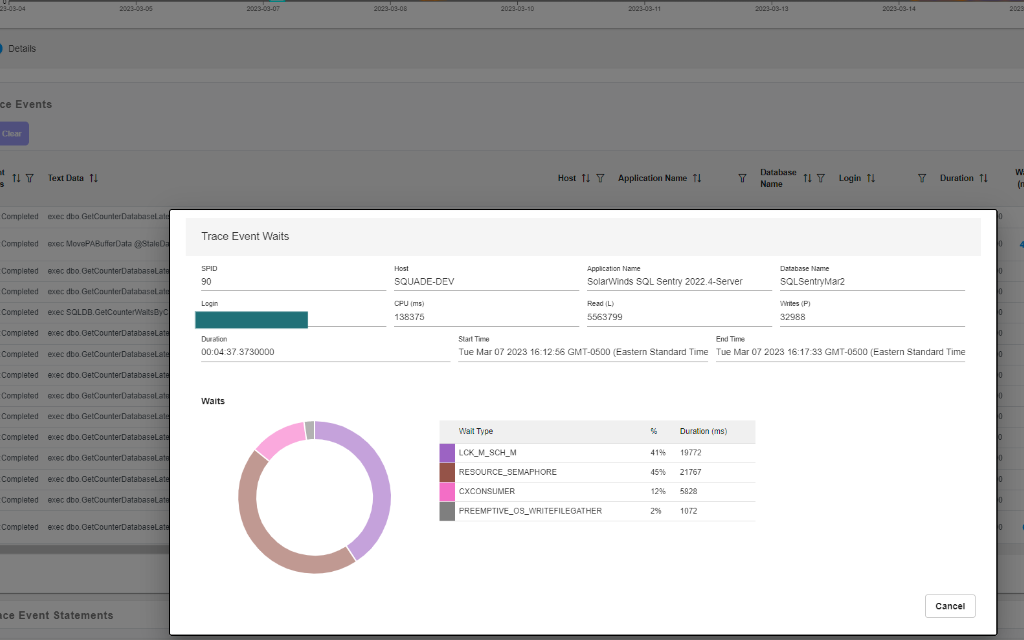Image resolution: width=1024 pixels, height=640 pixels.
Task: Open the filter funnel on Host column
Action: [599, 178]
